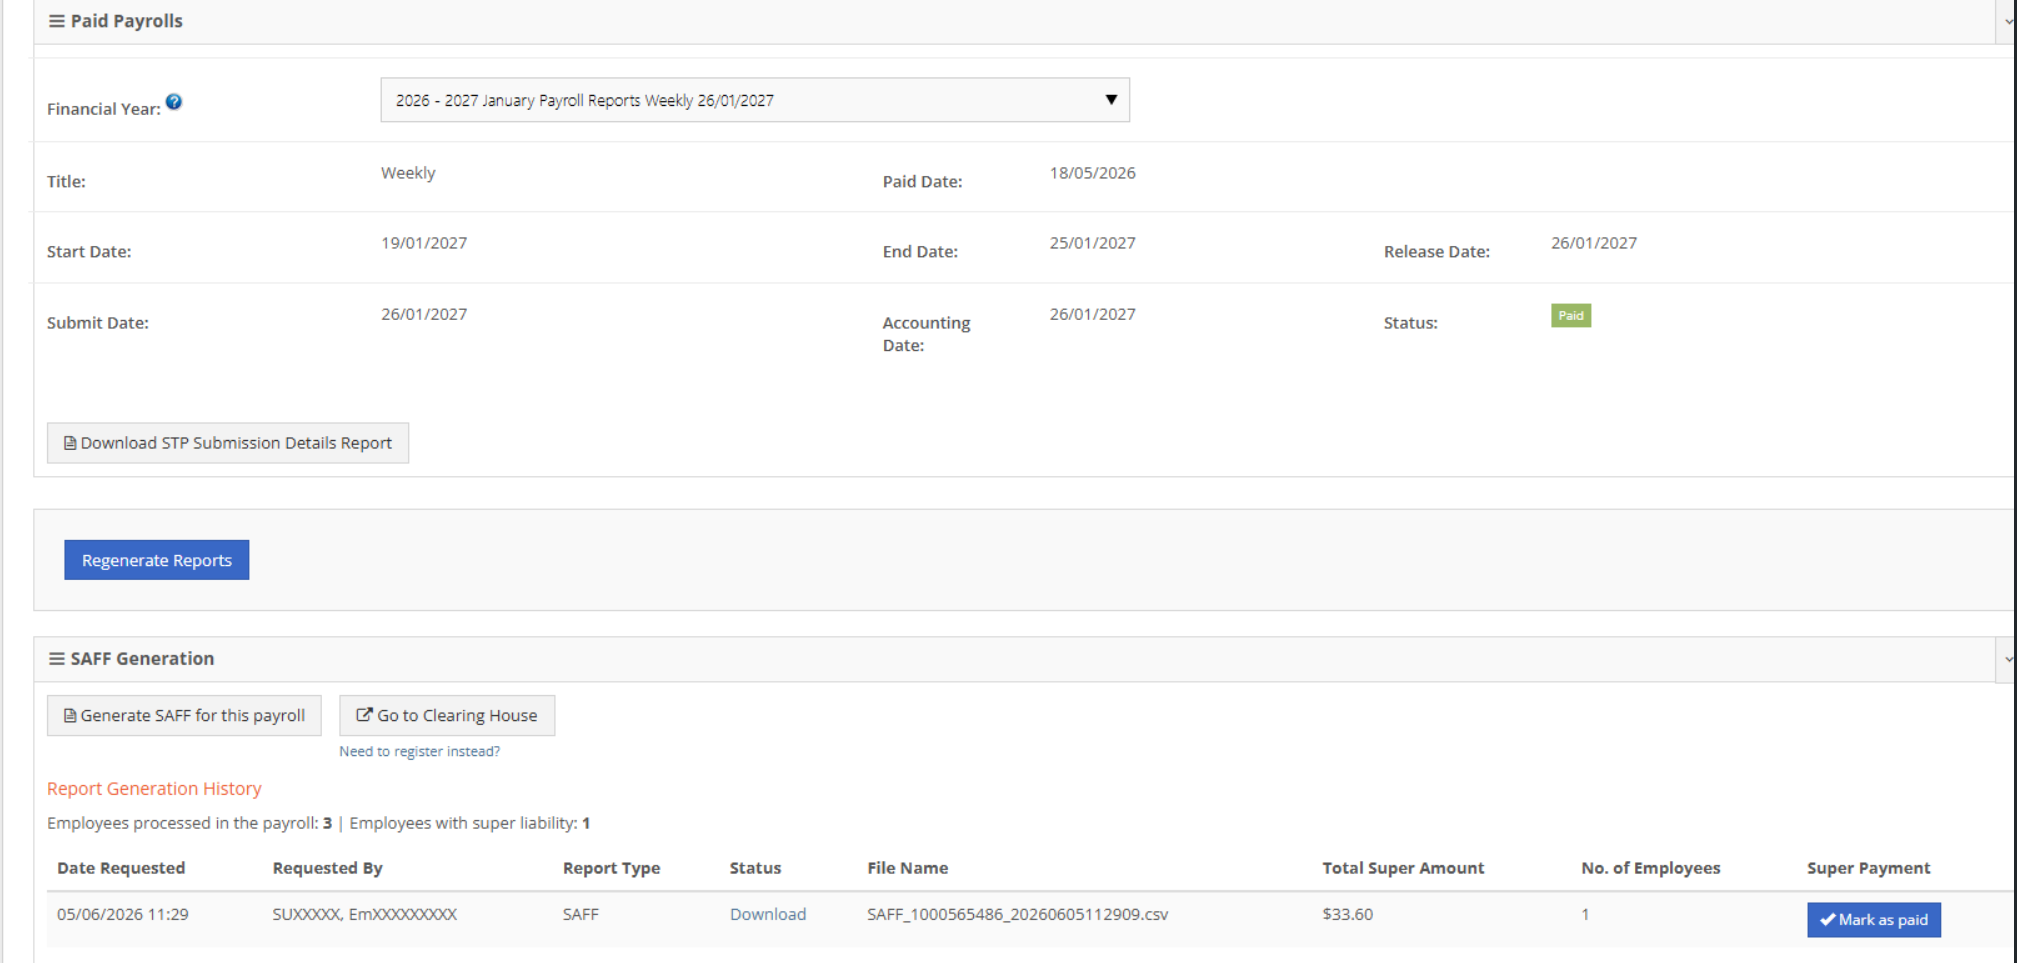Download the SAFF report file
The width and height of the screenshot is (2017, 963).
point(768,914)
